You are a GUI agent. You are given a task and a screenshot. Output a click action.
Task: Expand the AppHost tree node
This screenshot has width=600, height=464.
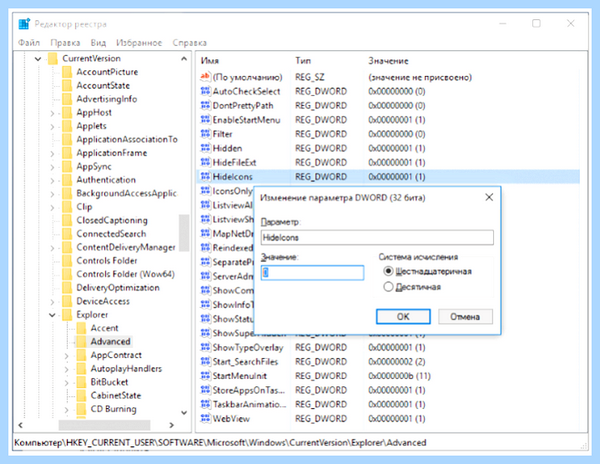tap(52, 113)
